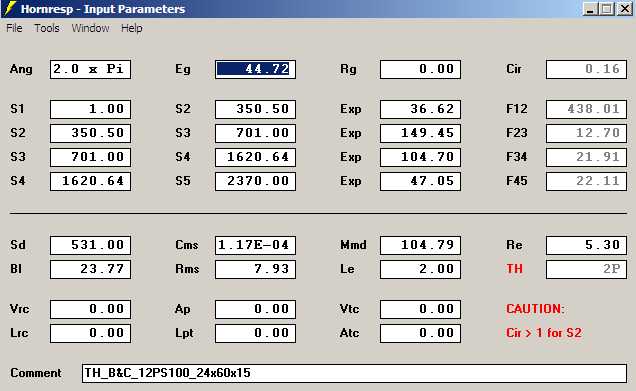Image resolution: width=636 pixels, height=391 pixels.
Task: Click the S5 label
Action: (x=183, y=180)
